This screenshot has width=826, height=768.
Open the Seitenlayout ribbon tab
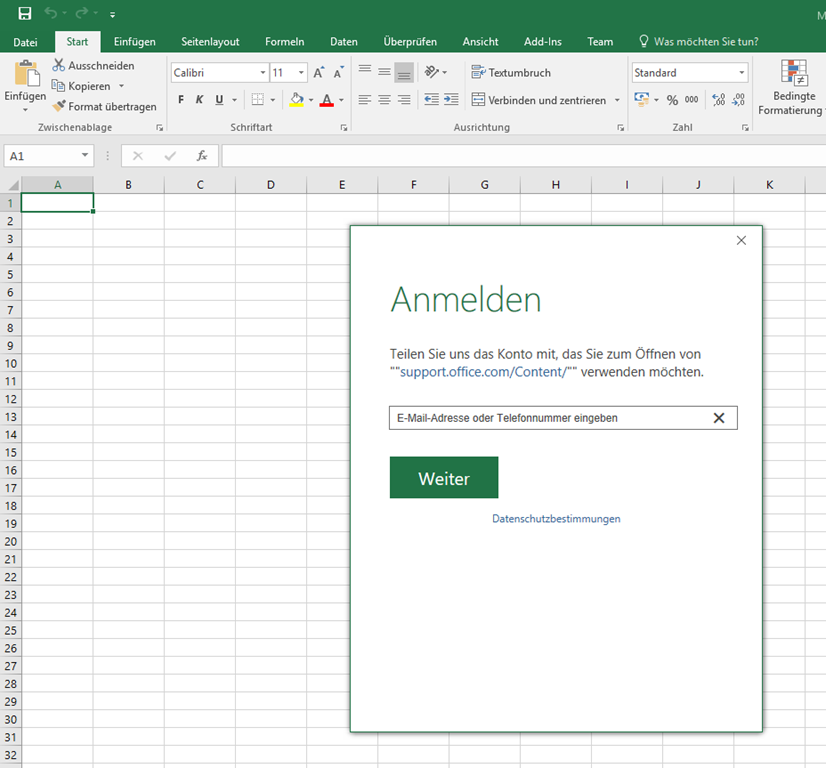(210, 42)
